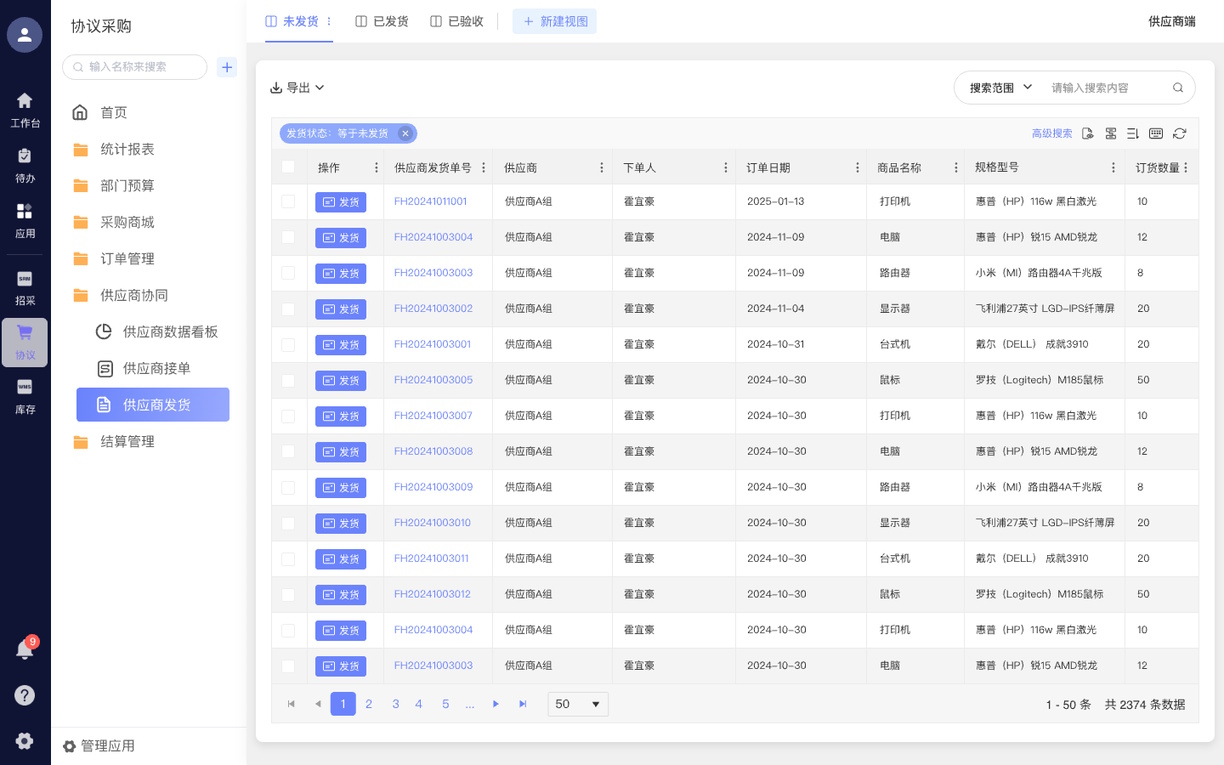The image size is (1224, 765).
Task: Toggle the select-all checkbox in table header
Action: pyautogui.click(x=288, y=167)
